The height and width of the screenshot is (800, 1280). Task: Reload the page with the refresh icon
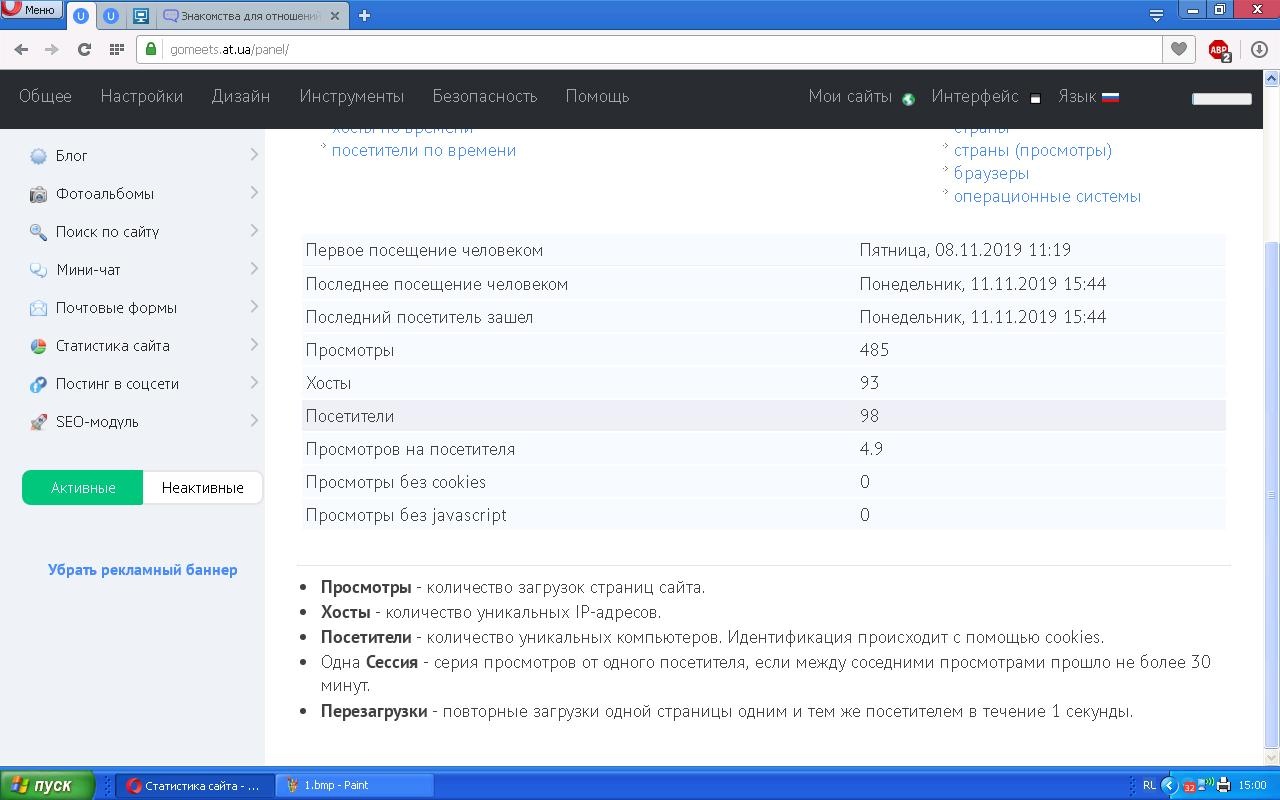coord(84,49)
